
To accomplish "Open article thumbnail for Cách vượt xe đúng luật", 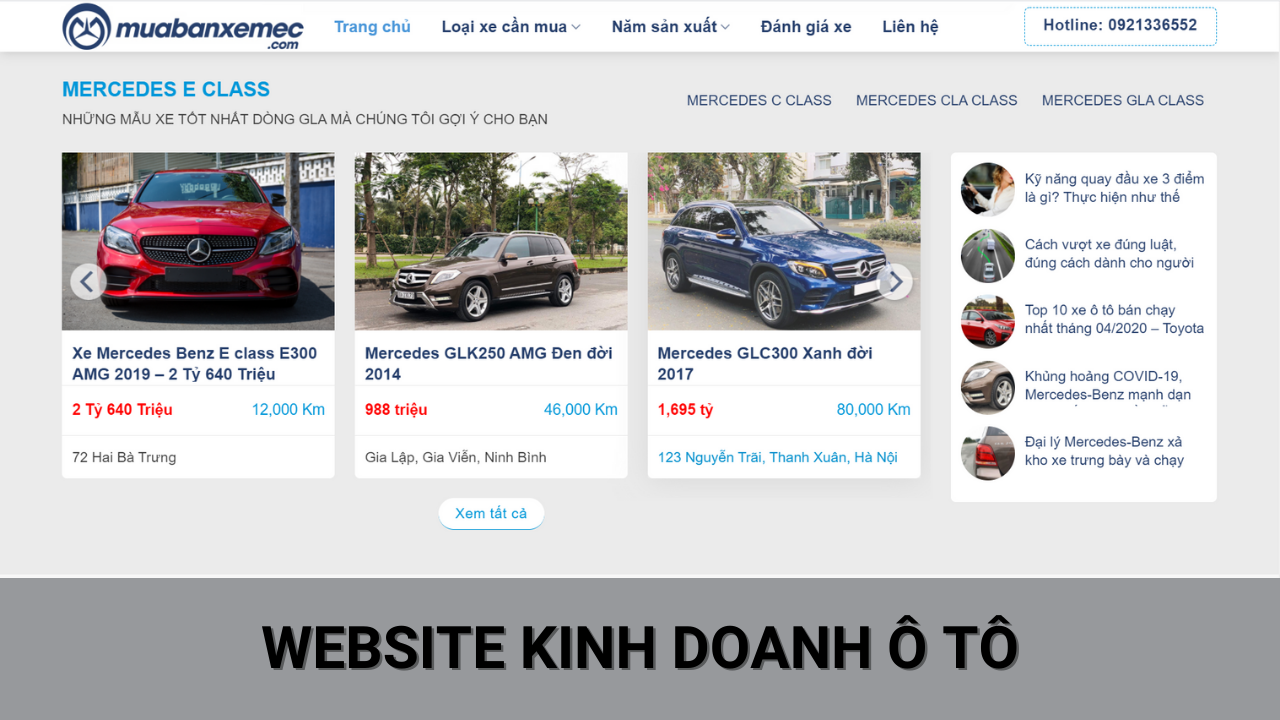I will point(988,256).
